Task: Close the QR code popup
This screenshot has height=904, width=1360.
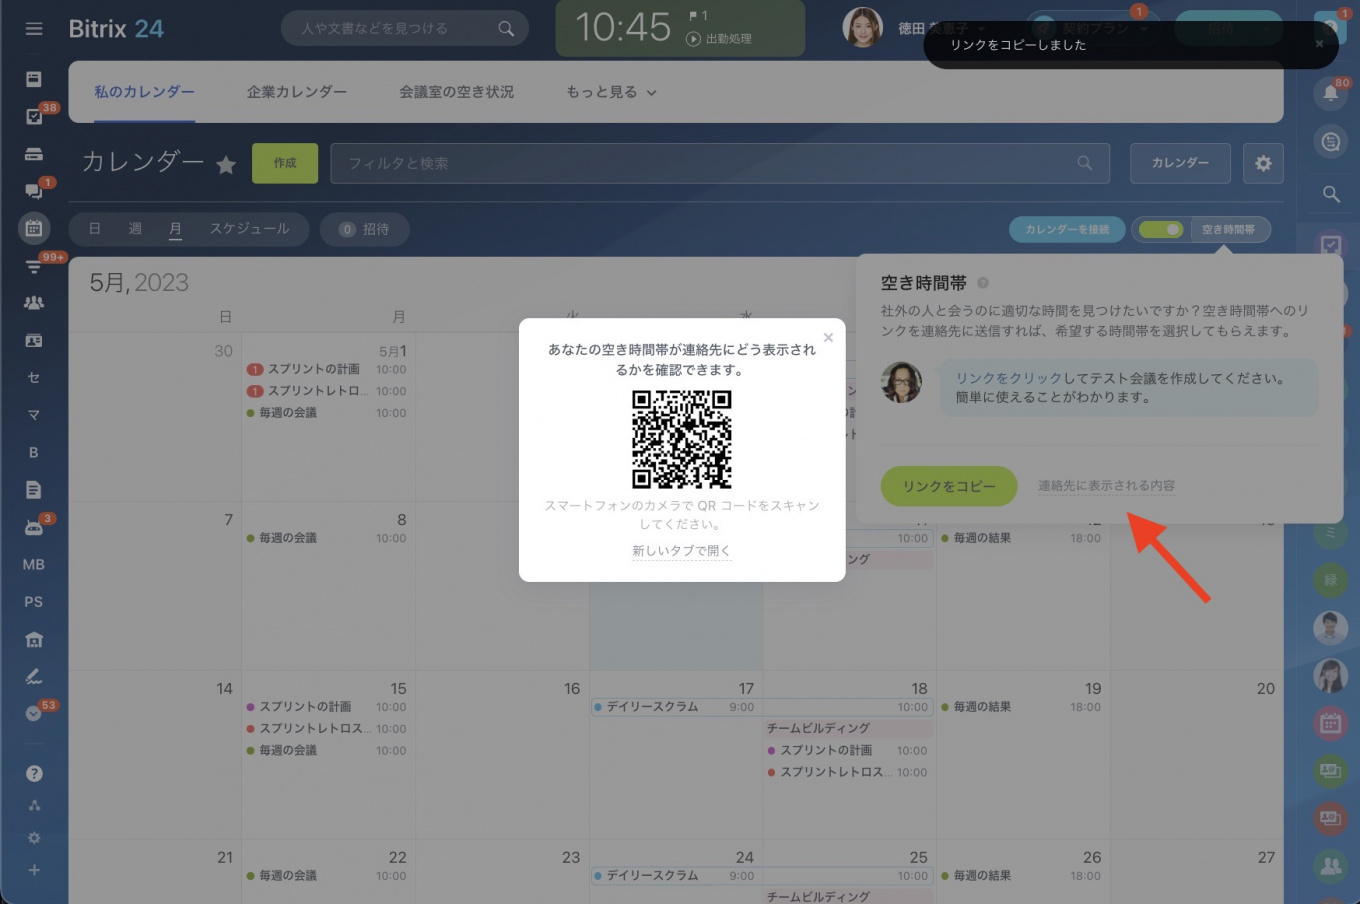Action: (x=828, y=337)
